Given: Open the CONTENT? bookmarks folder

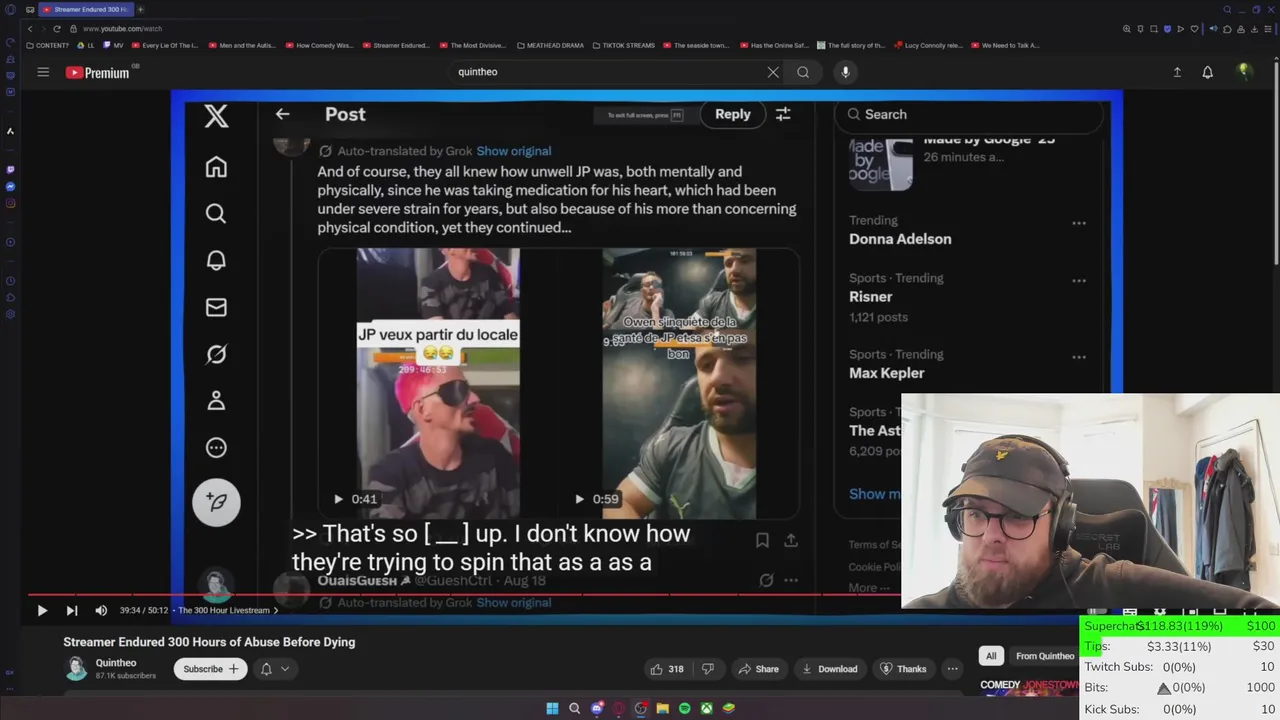Looking at the screenshot, I should click(x=48, y=45).
